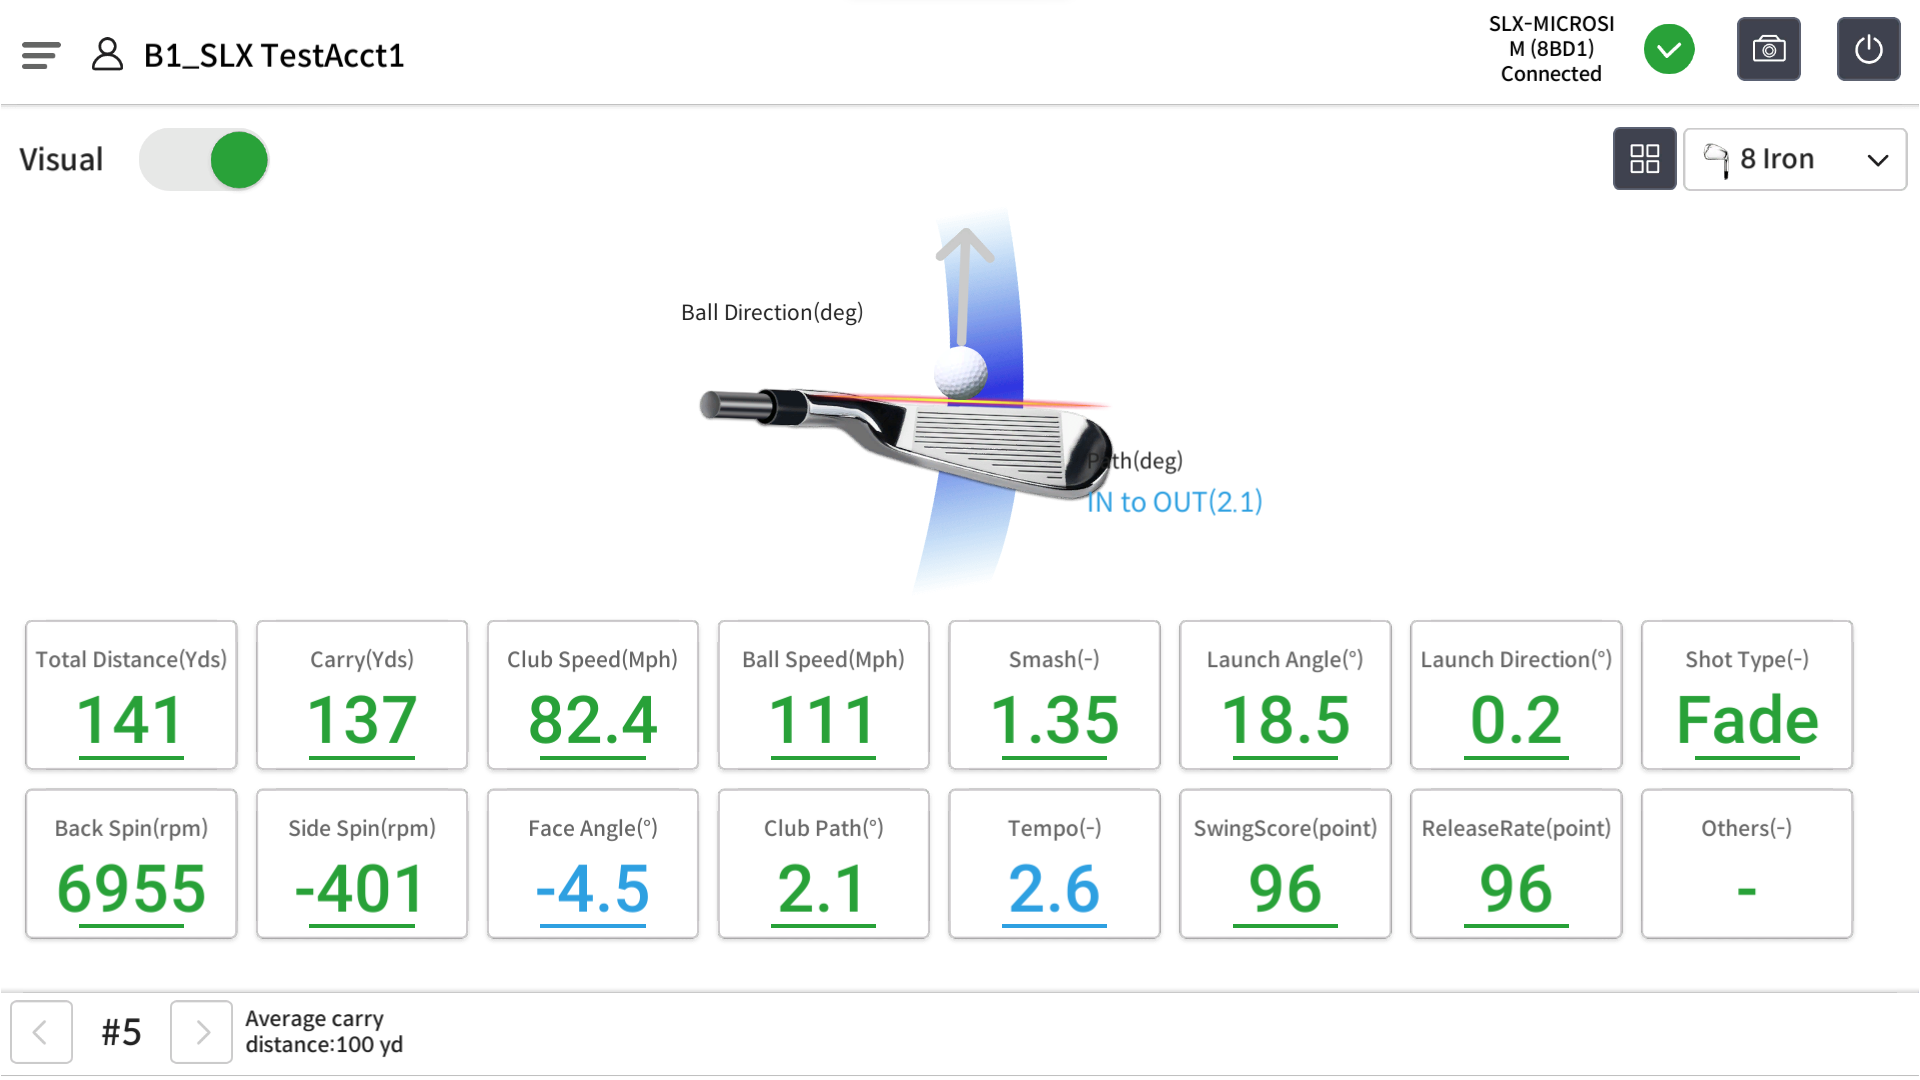The width and height of the screenshot is (1920, 1080).
Task: Select the Total Distance tile
Action: point(131,695)
